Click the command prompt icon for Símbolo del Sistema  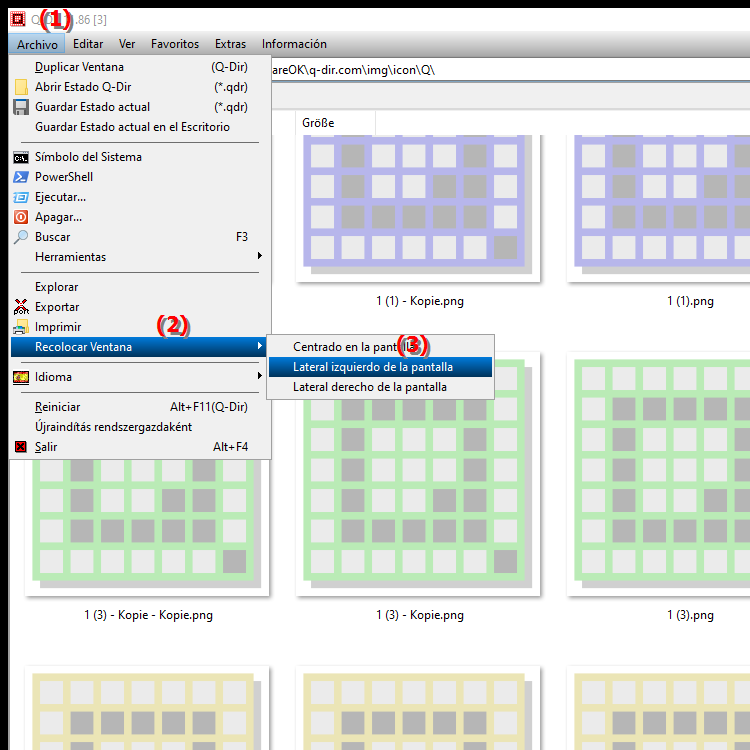pos(21,157)
